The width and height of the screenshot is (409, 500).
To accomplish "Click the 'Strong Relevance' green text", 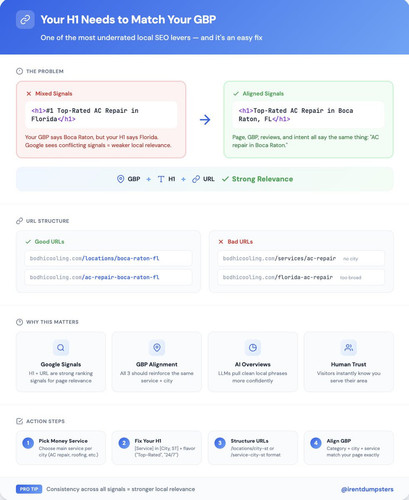I will (x=262, y=179).
